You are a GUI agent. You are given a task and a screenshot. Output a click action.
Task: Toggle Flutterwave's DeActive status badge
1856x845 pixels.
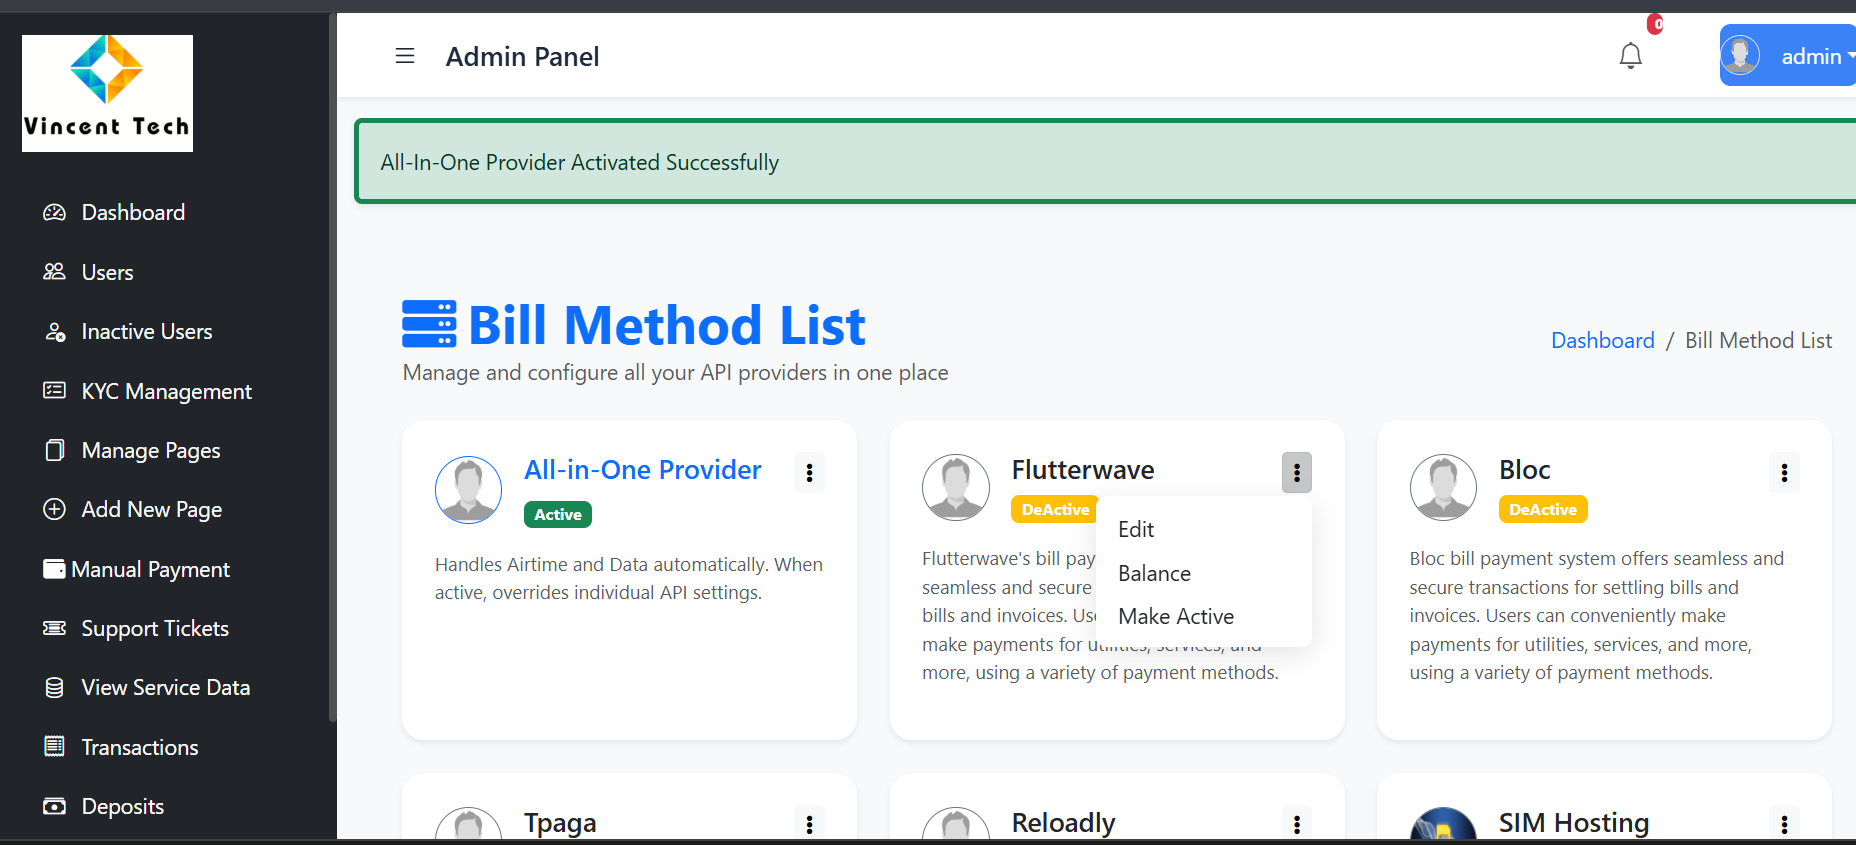pyautogui.click(x=1054, y=509)
